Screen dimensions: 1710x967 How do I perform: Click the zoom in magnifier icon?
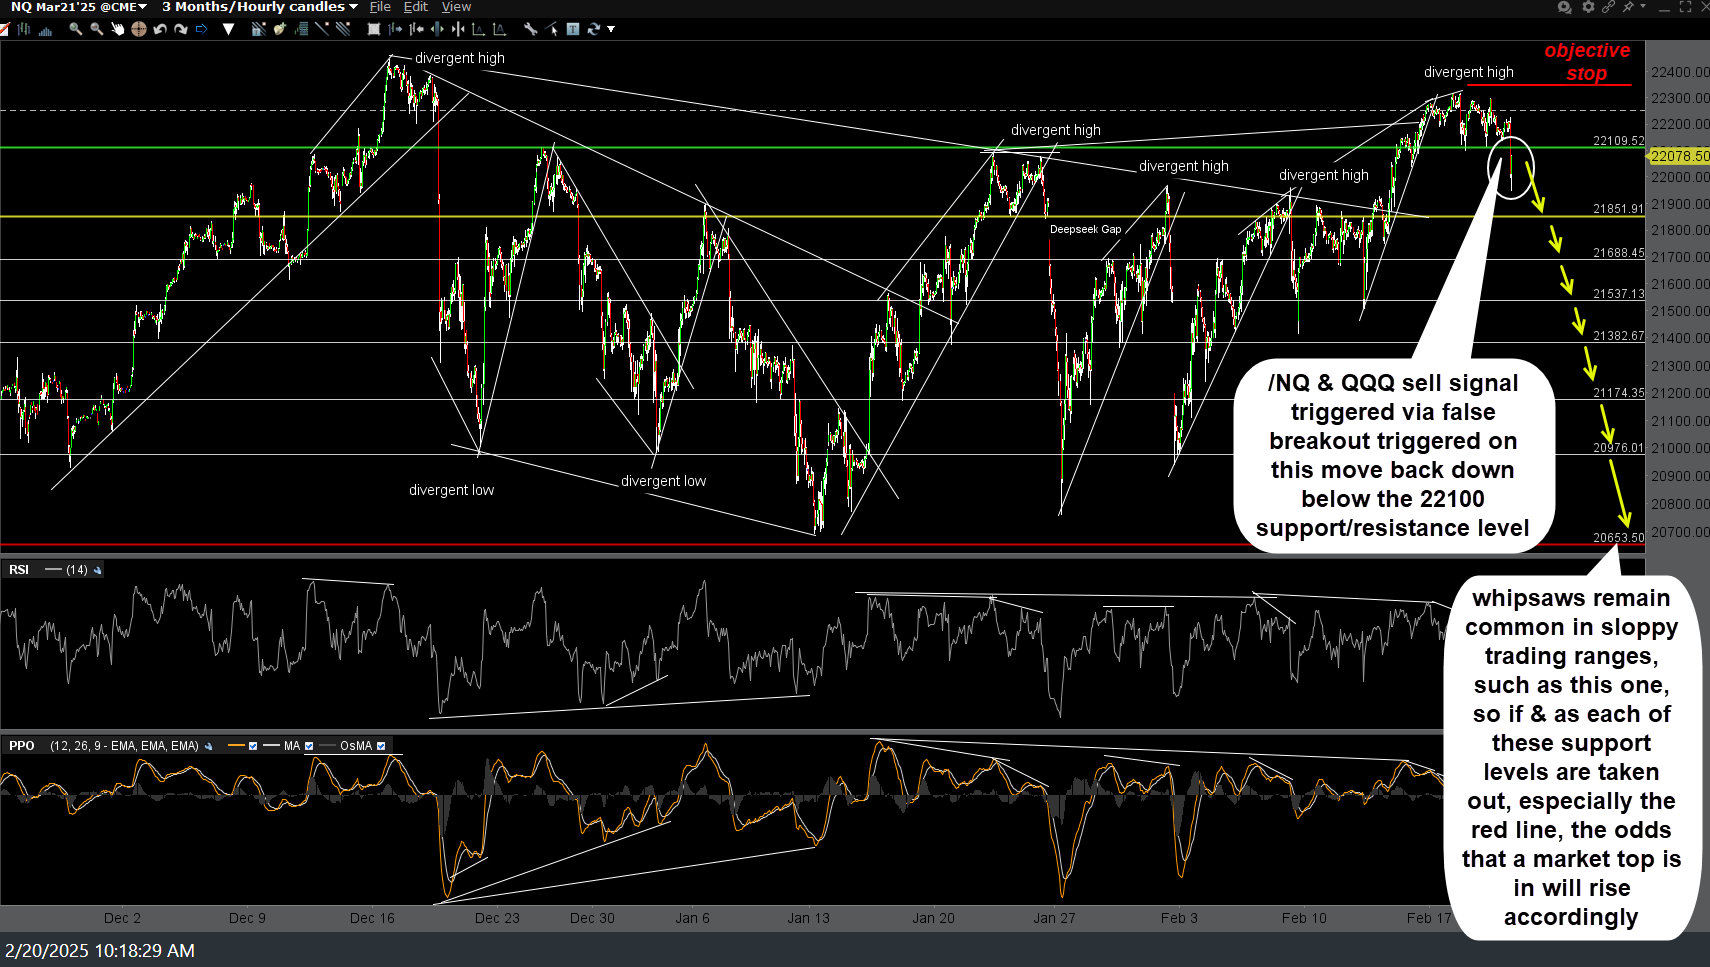[x=75, y=29]
